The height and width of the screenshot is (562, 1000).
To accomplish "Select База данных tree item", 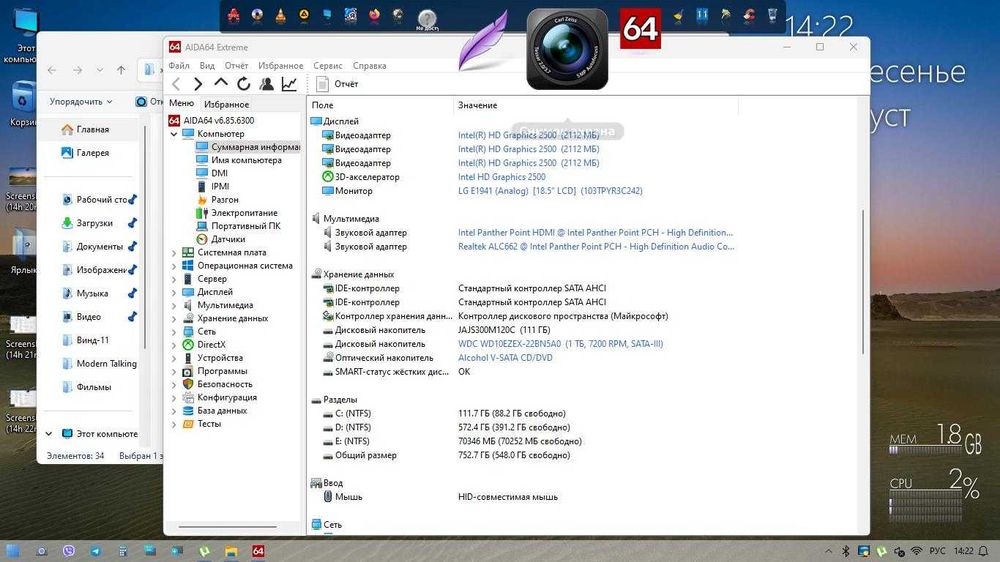I will (215, 411).
